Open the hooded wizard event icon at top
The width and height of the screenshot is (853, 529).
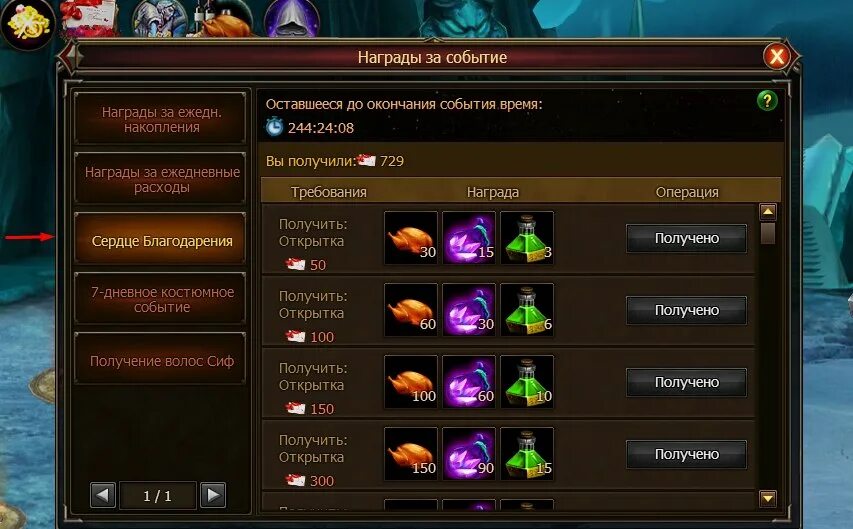coord(292,19)
